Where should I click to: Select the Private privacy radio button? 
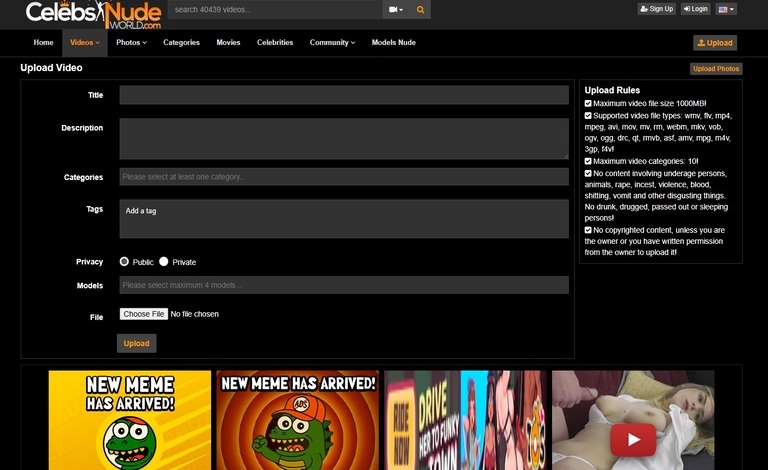[164, 261]
